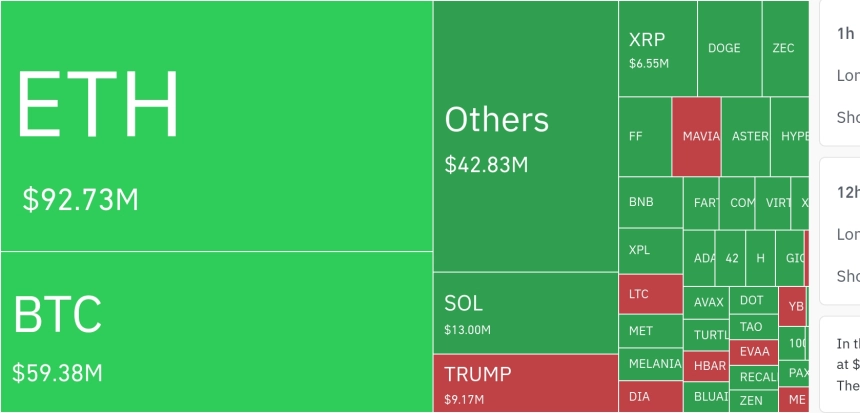Select the red TRUMP tile
The image size is (860, 413).
(x=525, y=383)
